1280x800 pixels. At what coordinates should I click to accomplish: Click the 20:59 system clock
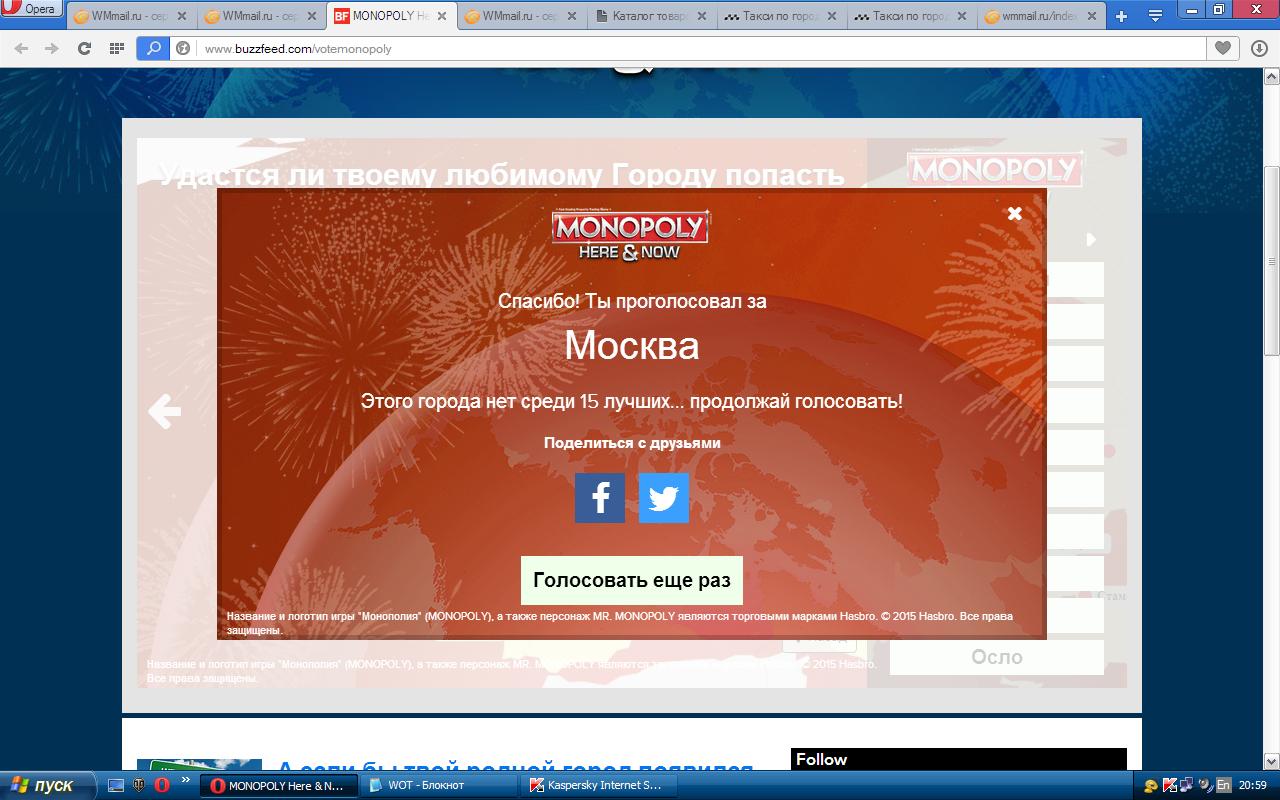[x=1254, y=786]
